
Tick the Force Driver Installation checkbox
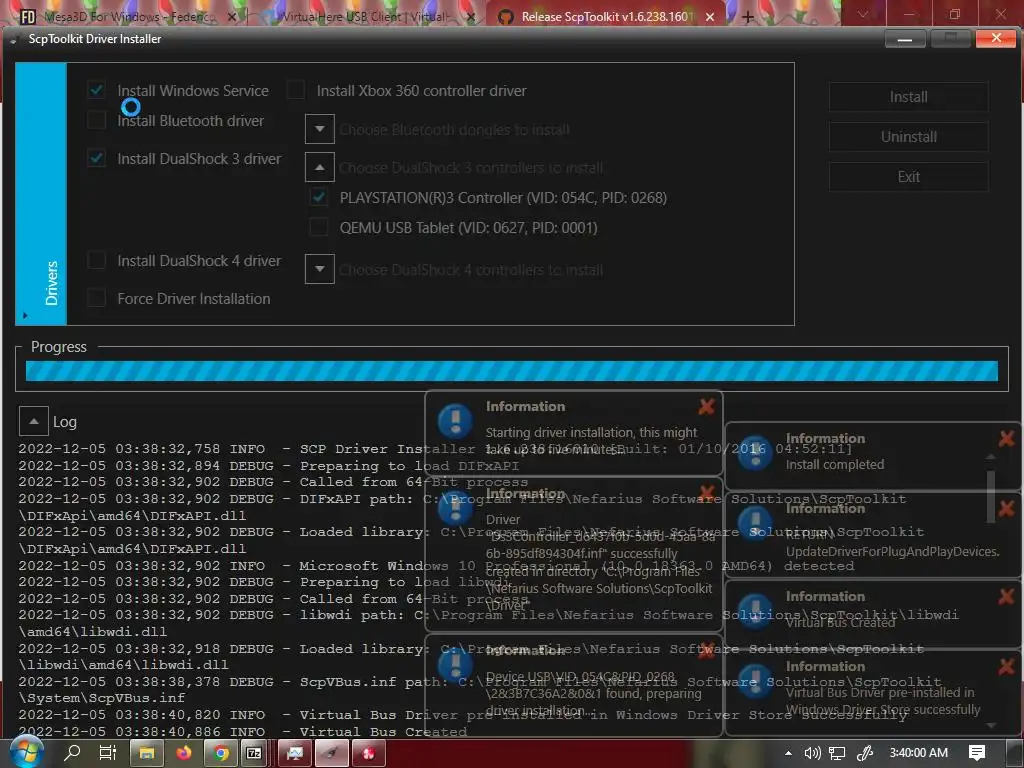click(x=97, y=298)
